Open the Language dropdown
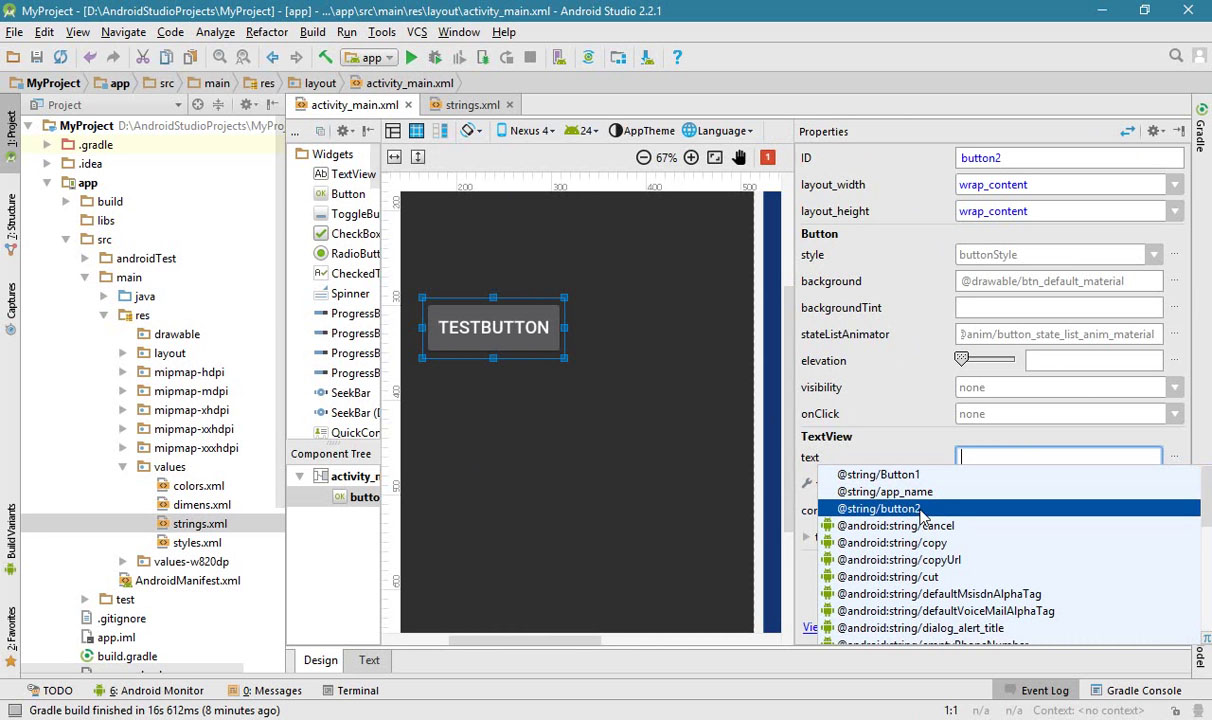The image size is (1212, 720). tap(718, 131)
